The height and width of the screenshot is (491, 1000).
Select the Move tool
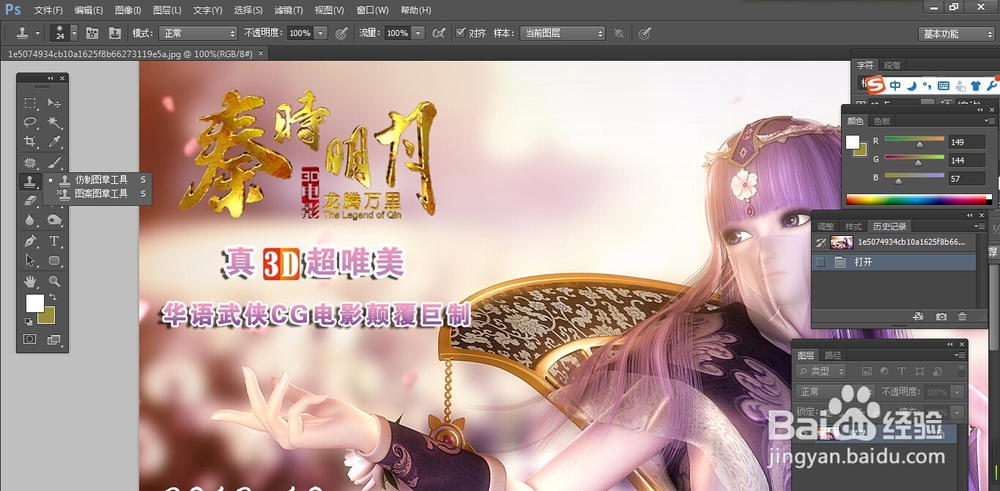pyautogui.click(x=54, y=103)
